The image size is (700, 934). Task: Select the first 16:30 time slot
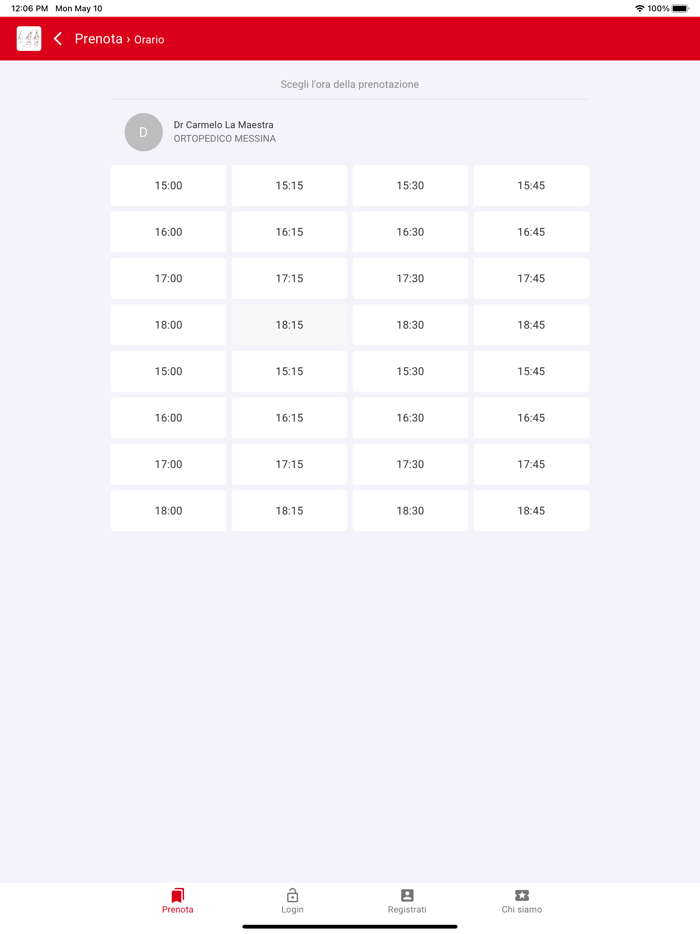410,232
